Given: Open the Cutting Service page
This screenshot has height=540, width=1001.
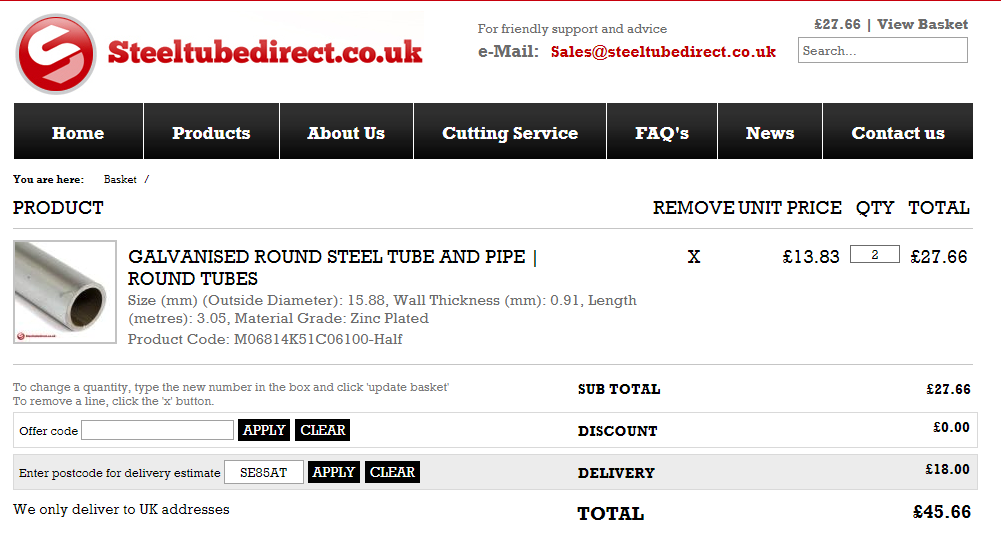Looking at the screenshot, I should pos(510,132).
